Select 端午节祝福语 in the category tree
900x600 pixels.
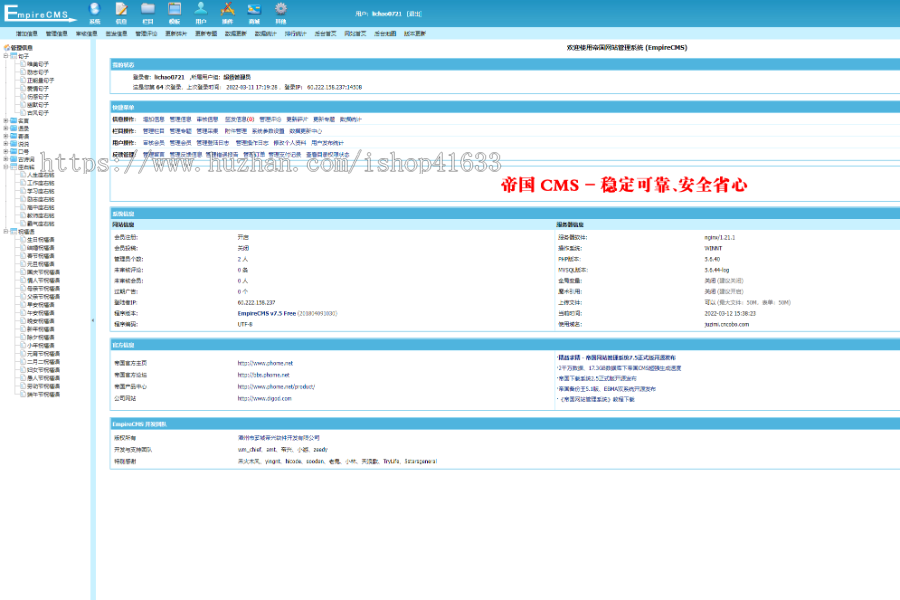coord(44,394)
